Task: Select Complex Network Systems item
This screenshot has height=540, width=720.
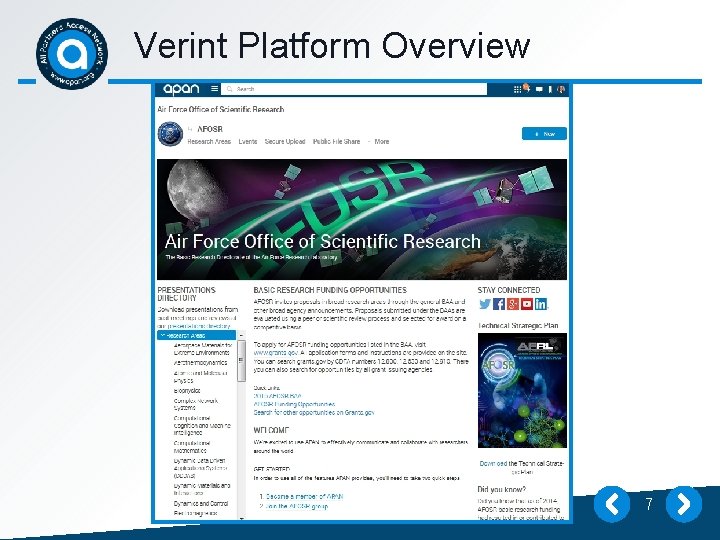Action: 196,404
